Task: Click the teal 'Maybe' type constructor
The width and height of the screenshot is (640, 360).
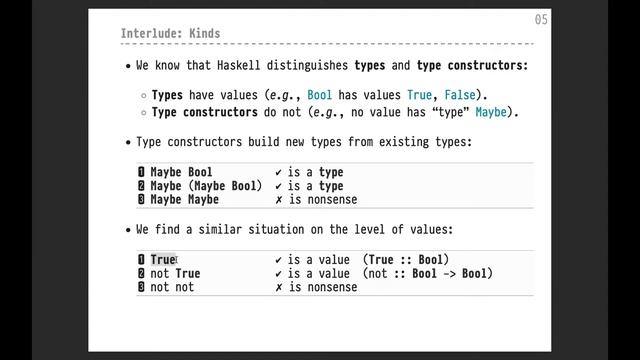Action: [x=491, y=112]
